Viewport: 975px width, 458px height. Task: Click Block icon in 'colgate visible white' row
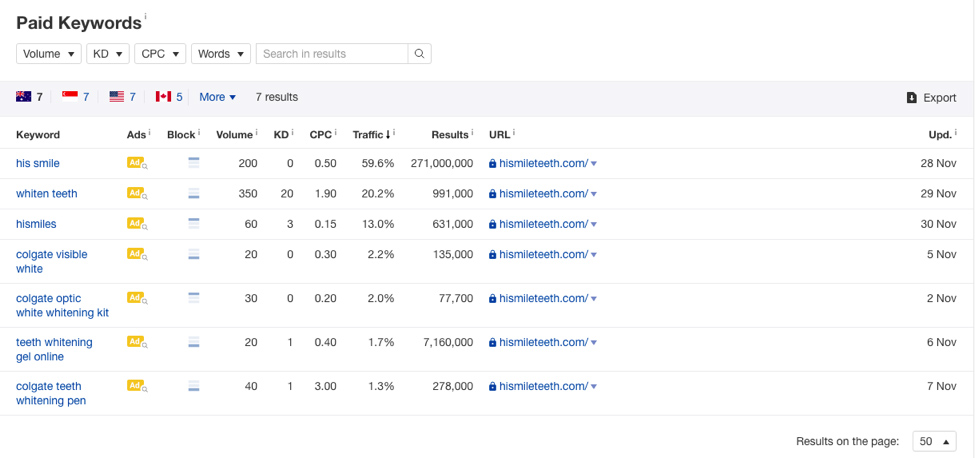[x=193, y=254]
